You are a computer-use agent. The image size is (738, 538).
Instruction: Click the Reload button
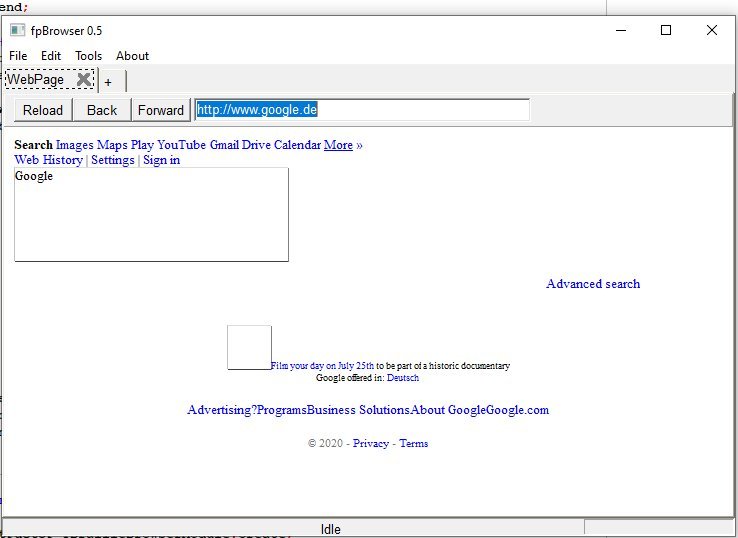(43, 110)
